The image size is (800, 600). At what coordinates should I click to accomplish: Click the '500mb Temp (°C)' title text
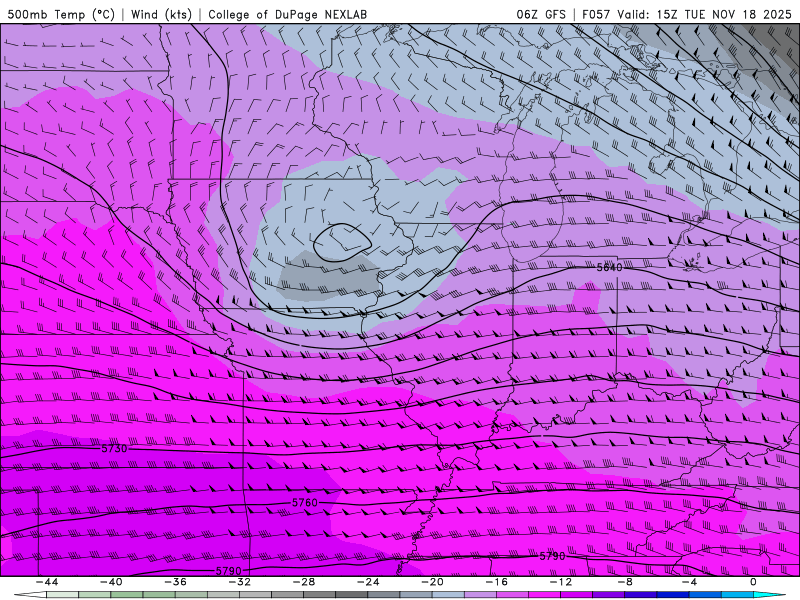point(61,14)
